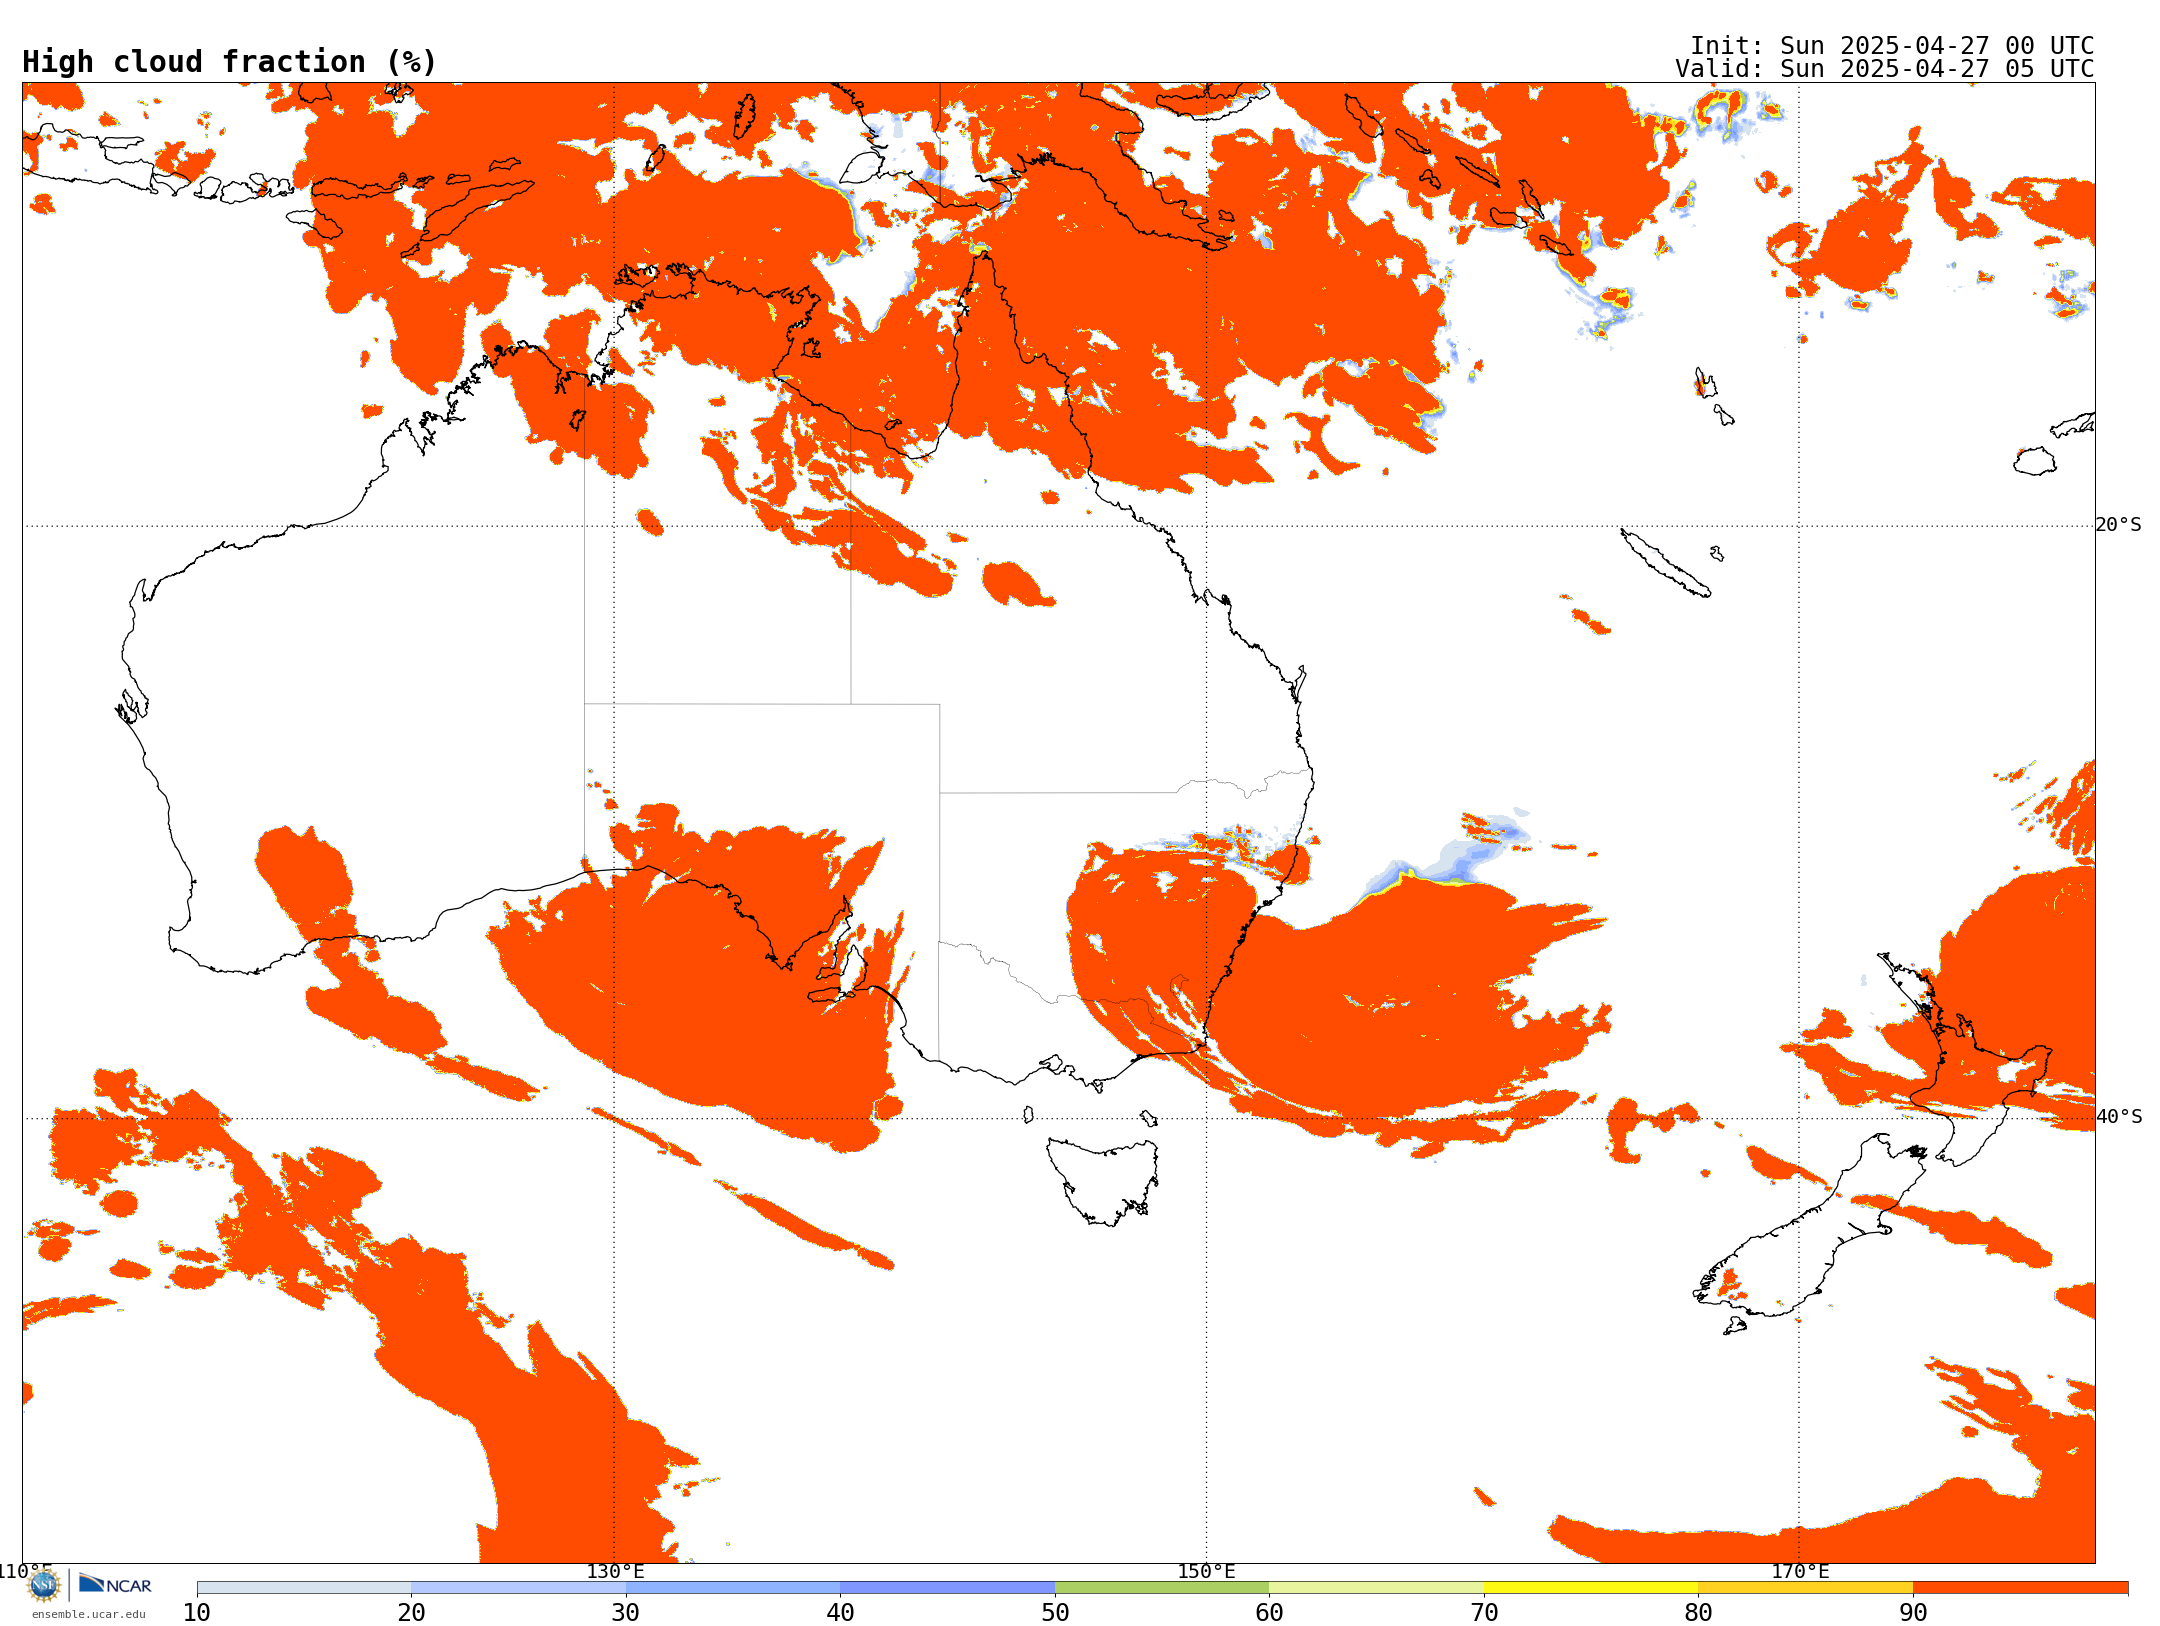The image size is (2160, 1626).
Task: Click the New Caledonia island outline
Action: [1665, 563]
